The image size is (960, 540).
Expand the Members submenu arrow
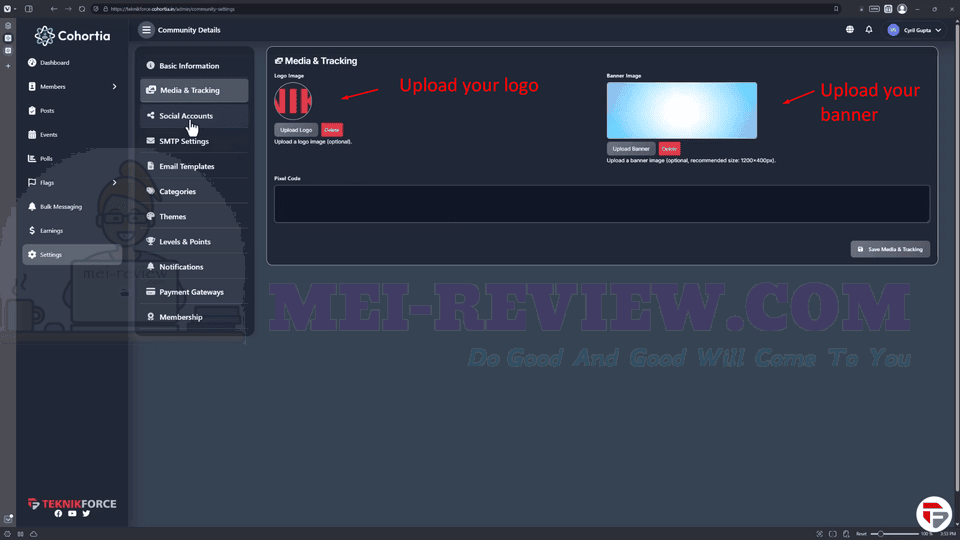114,87
